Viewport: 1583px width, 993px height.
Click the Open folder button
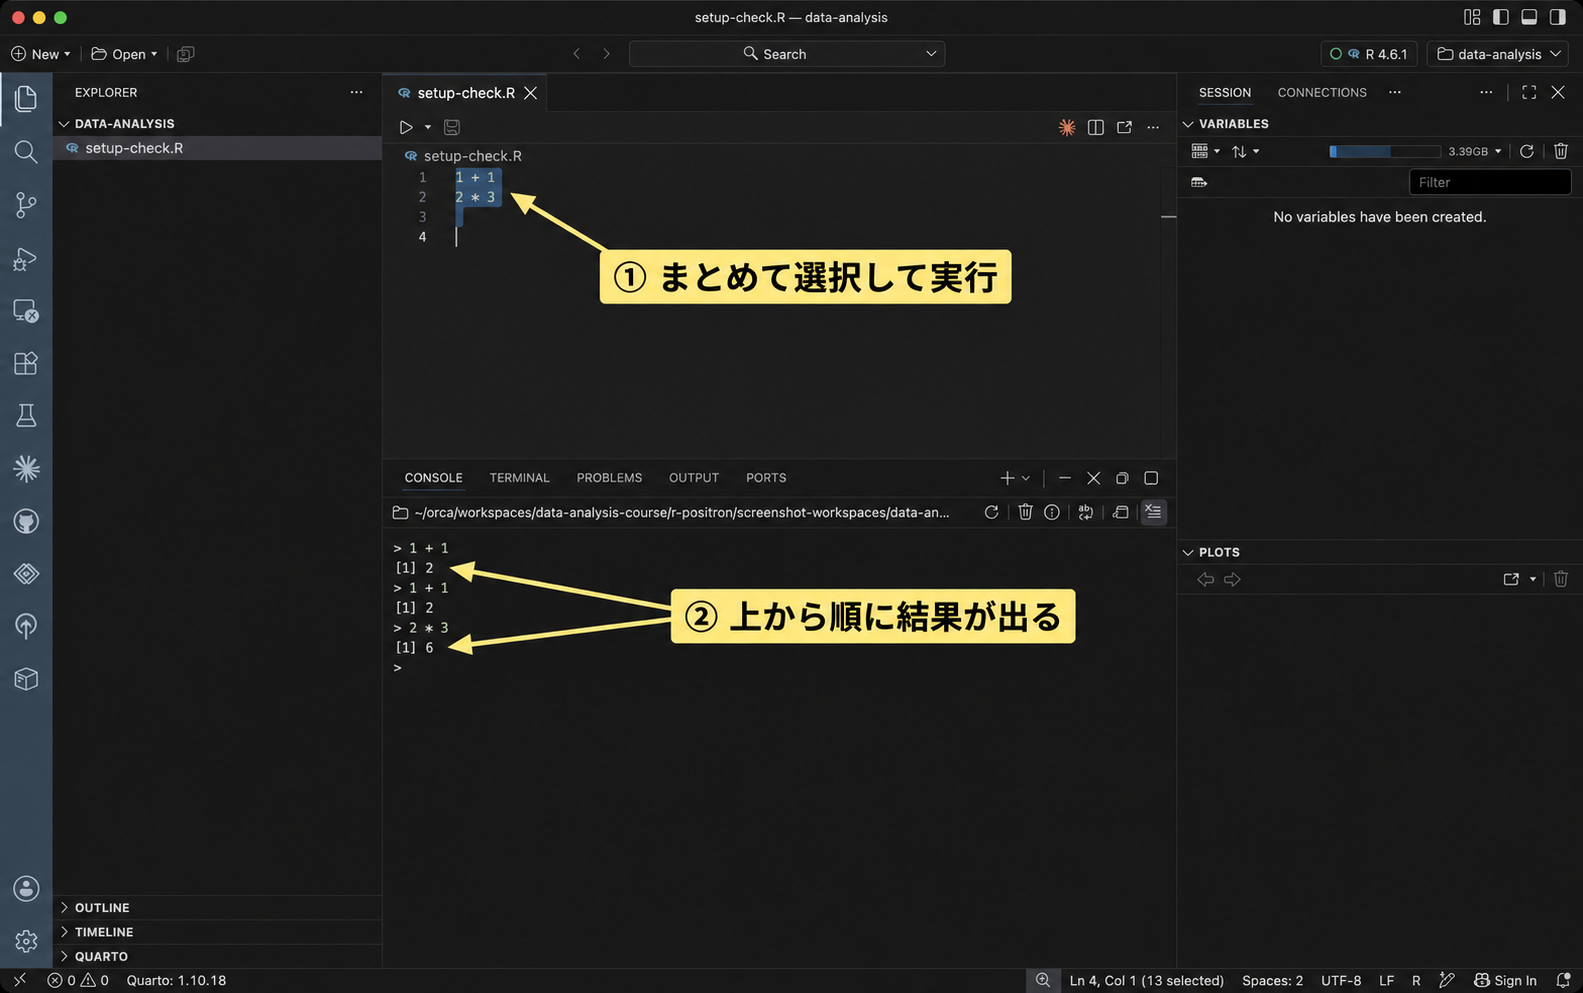[x=124, y=54]
